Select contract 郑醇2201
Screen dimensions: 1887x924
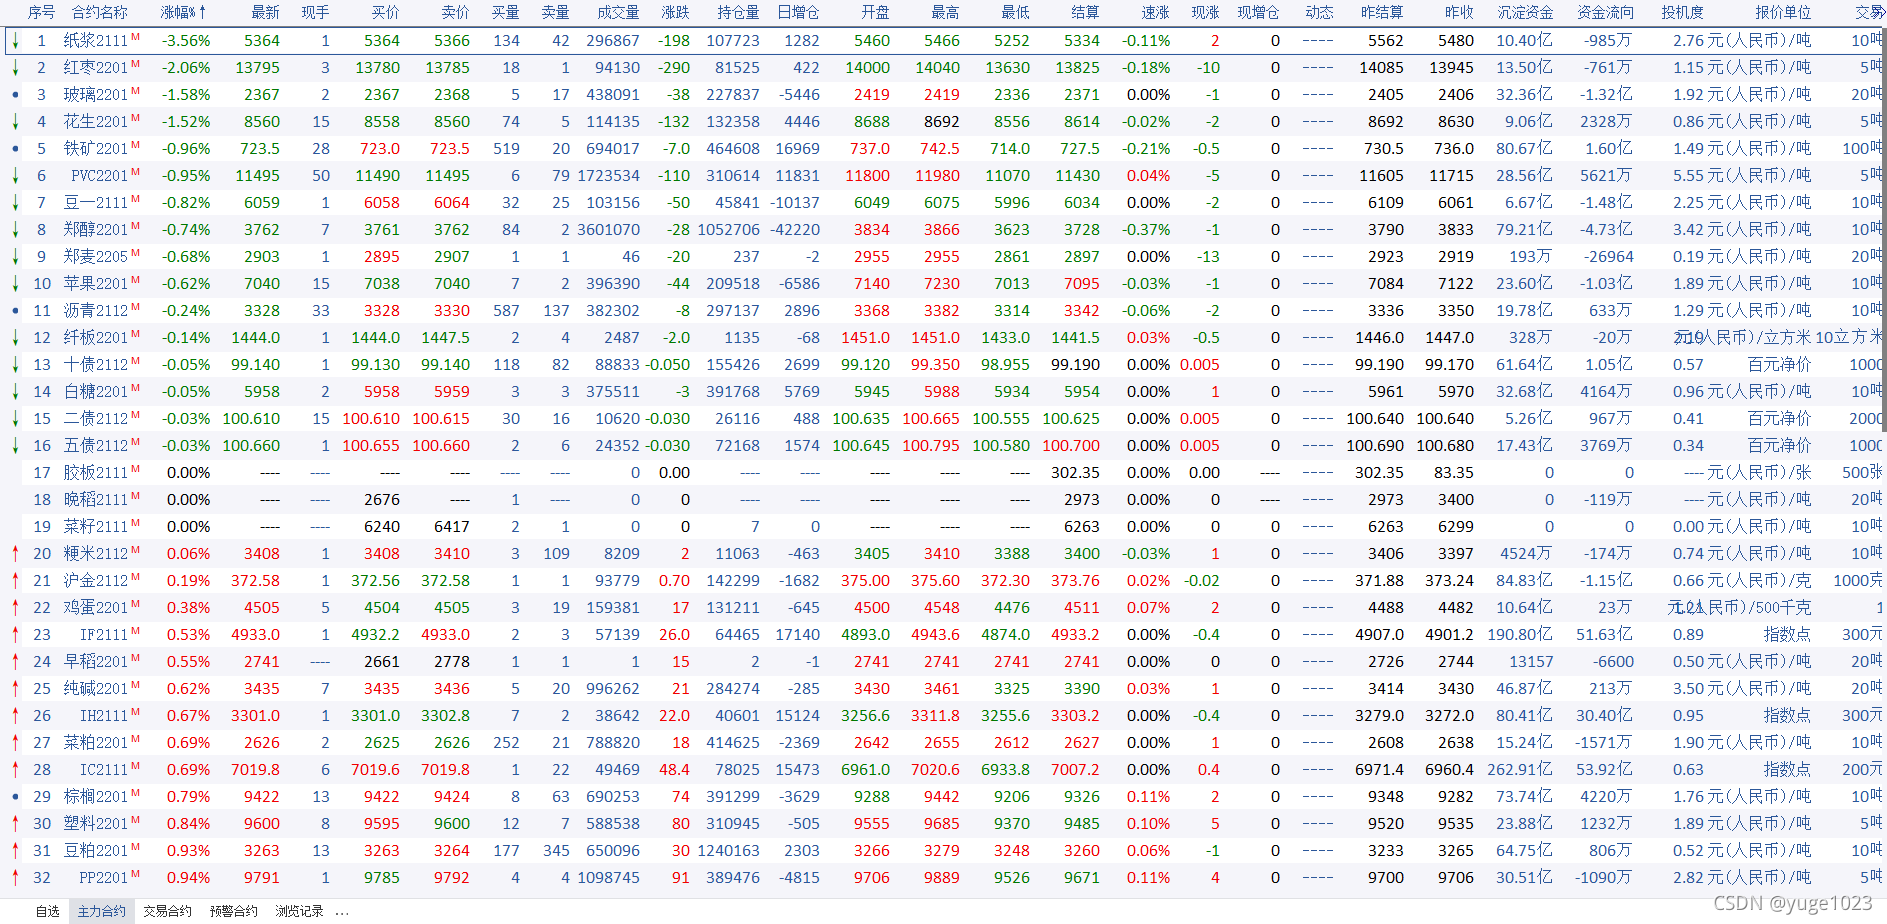pyautogui.click(x=95, y=230)
